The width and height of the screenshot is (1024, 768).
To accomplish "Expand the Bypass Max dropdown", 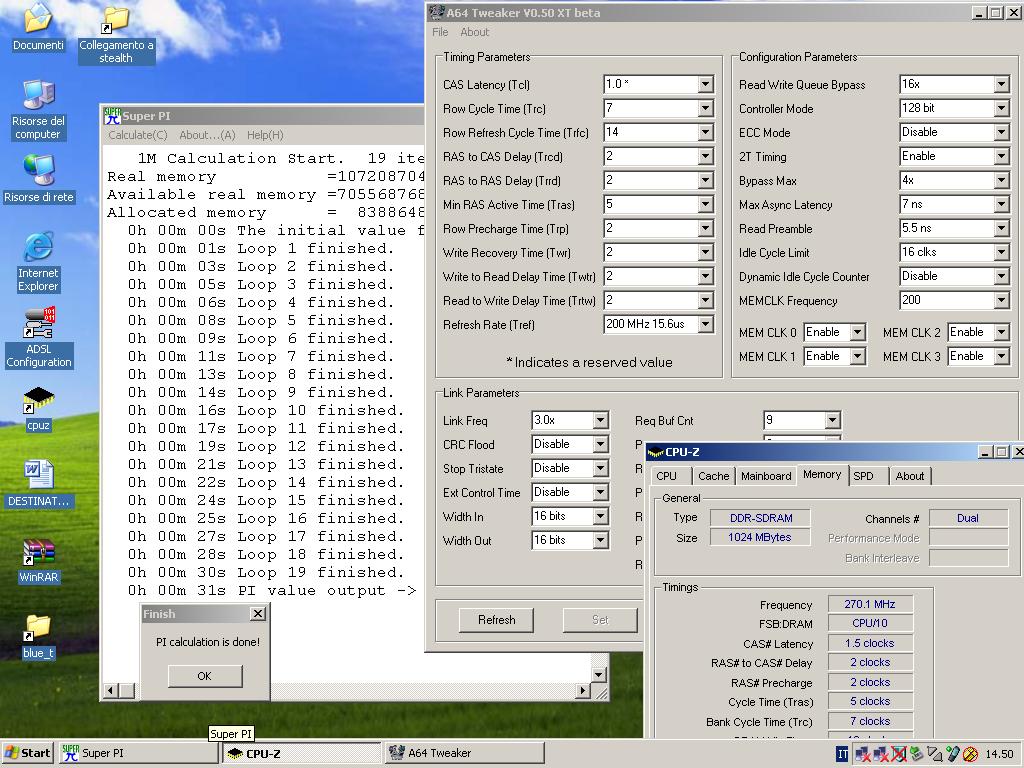I will (x=1001, y=181).
